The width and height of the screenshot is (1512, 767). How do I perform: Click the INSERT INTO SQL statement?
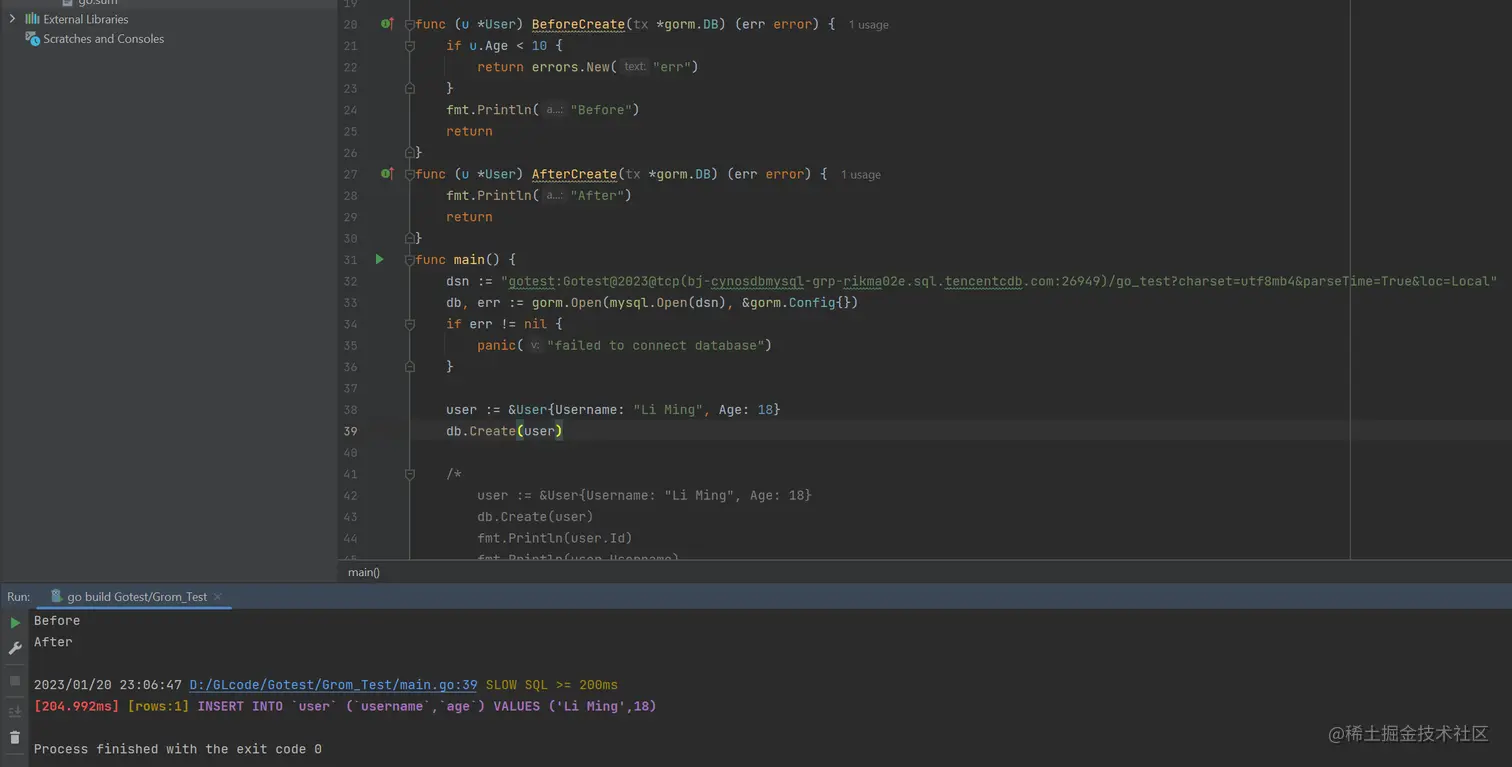coord(427,706)
